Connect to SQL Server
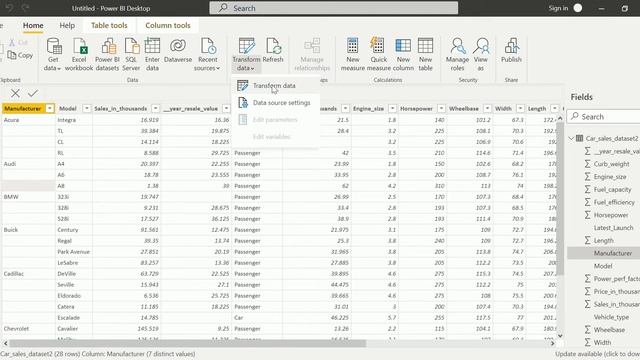Screen dimensions: 640x360 pos(131,54)
